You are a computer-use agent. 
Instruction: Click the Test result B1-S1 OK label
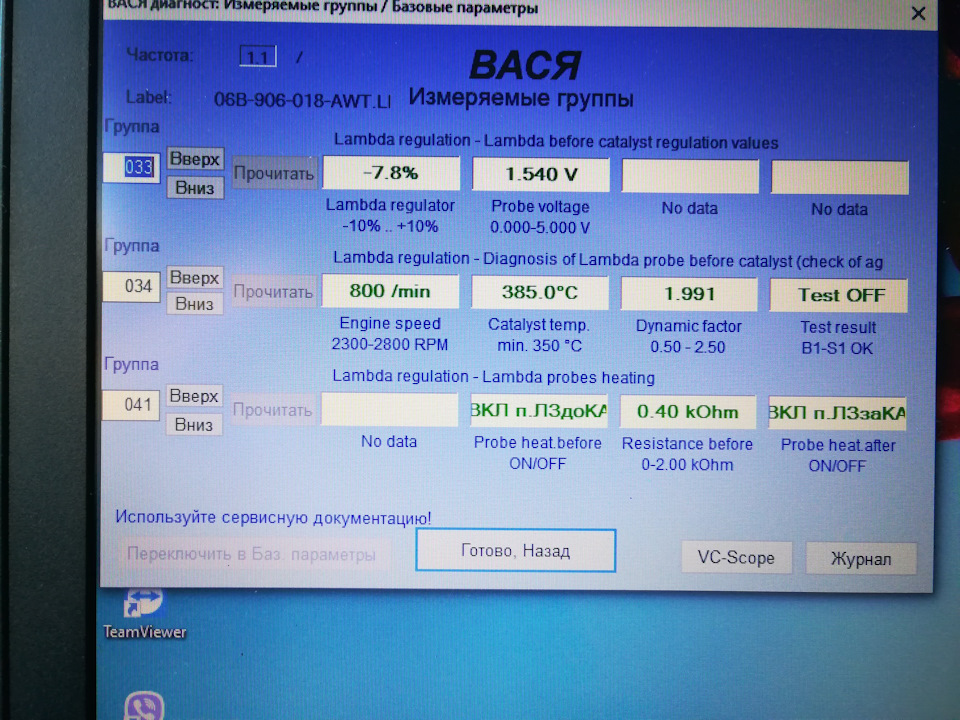pos(838,337)
